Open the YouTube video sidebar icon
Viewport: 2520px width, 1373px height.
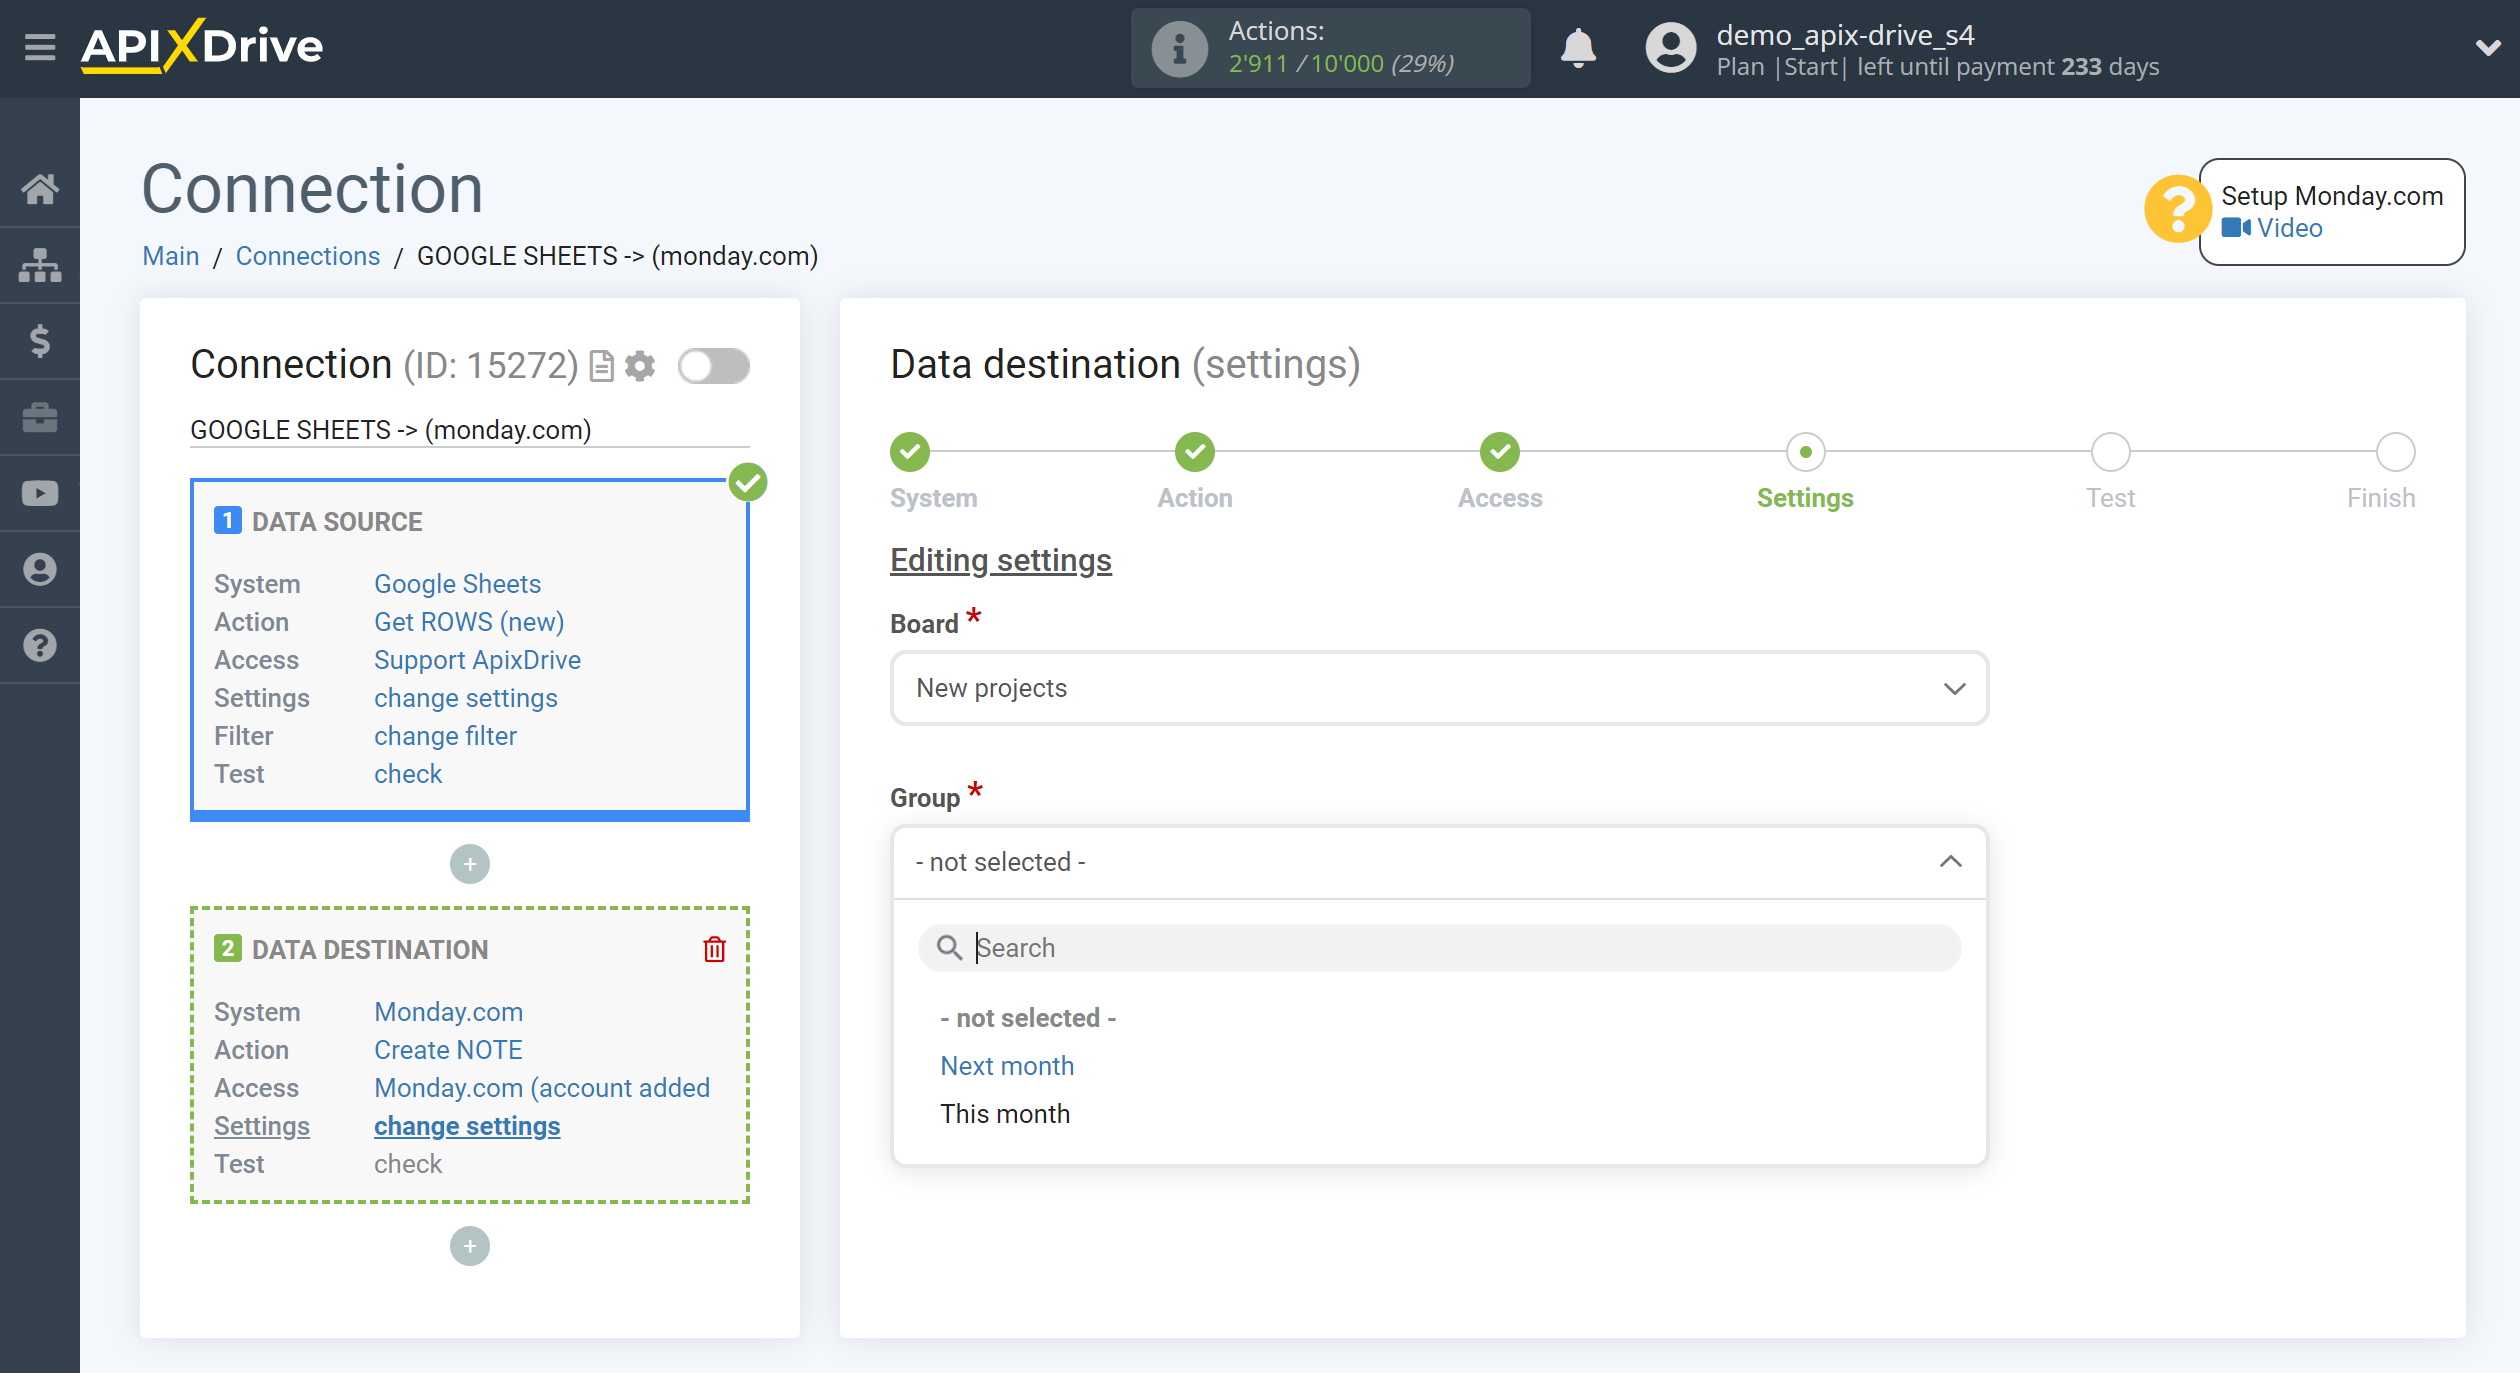40,493
